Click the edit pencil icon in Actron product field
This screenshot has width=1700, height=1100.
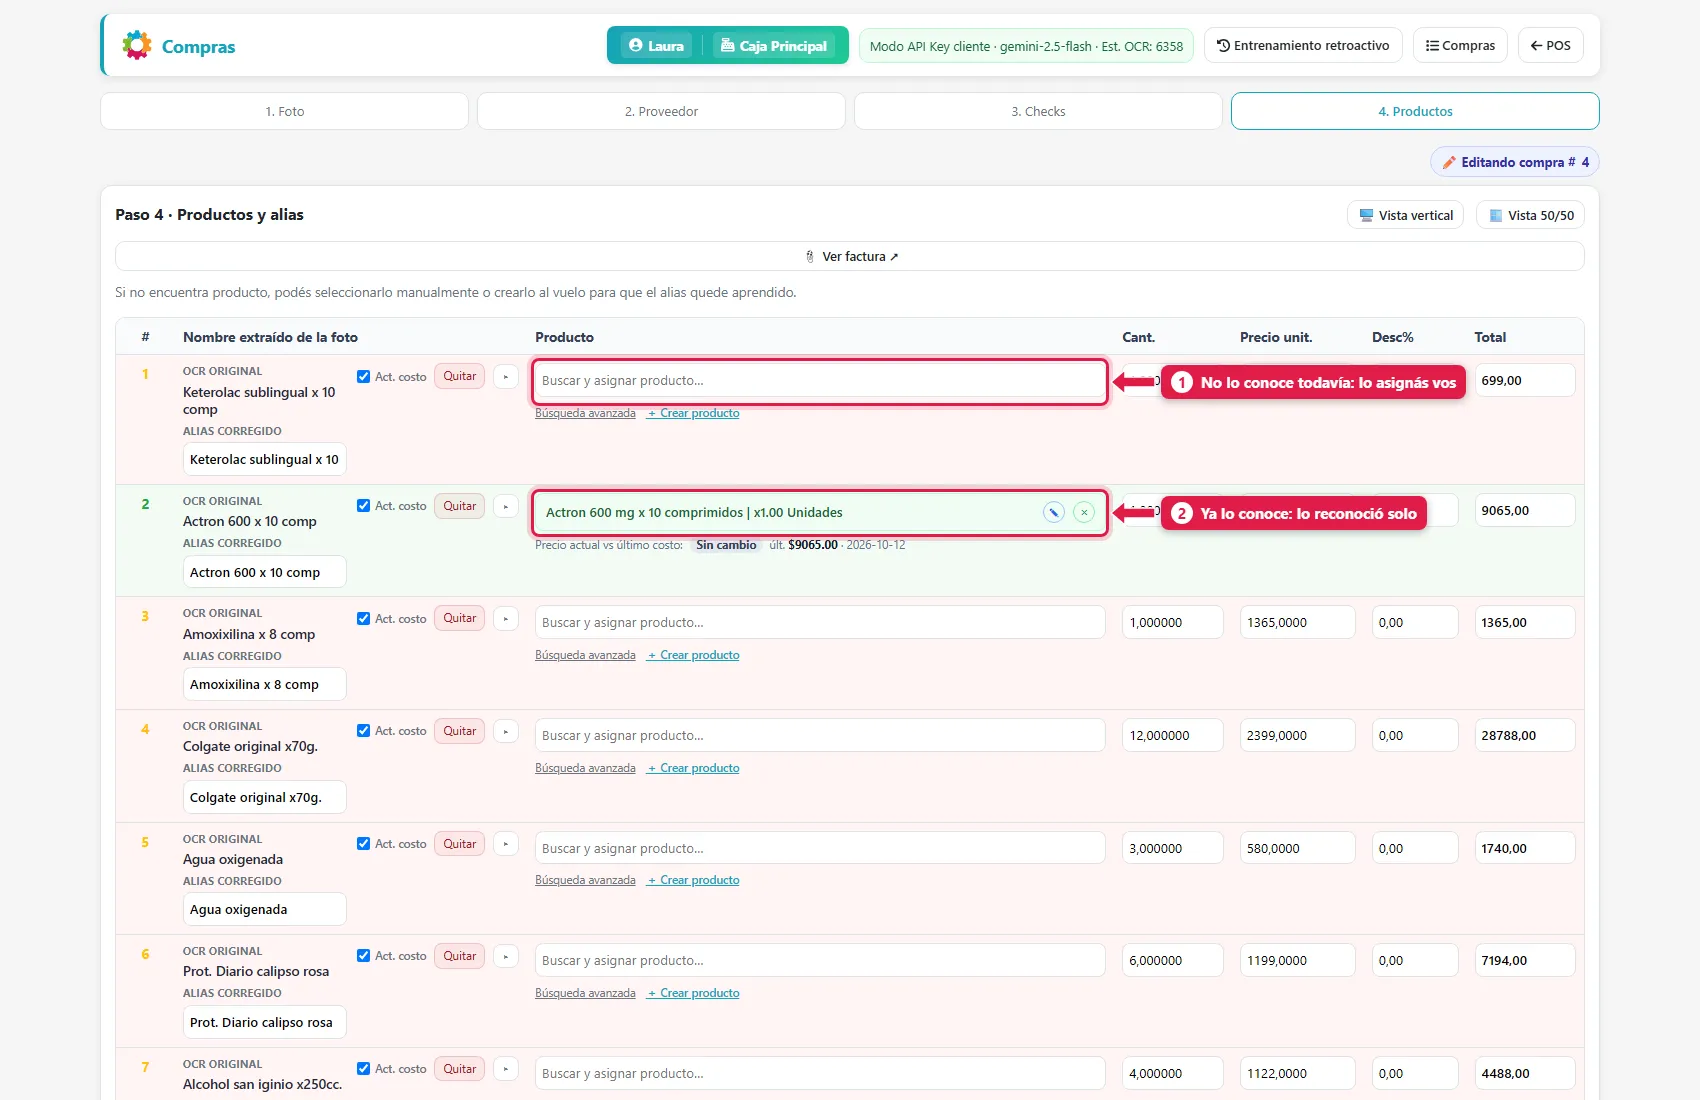pos(1053,512)
